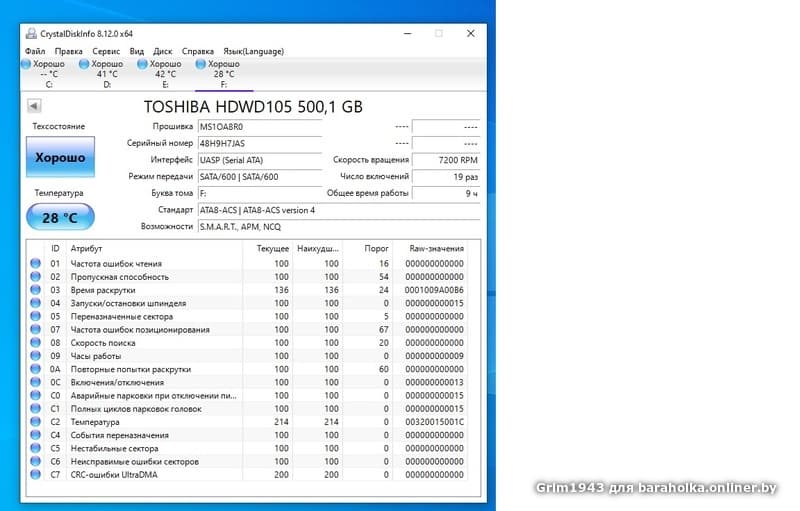Open the Правка menu

pos(68,51)
